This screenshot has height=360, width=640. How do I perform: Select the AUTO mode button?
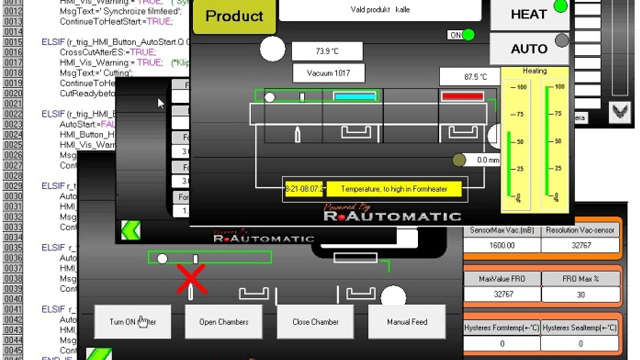529,49
